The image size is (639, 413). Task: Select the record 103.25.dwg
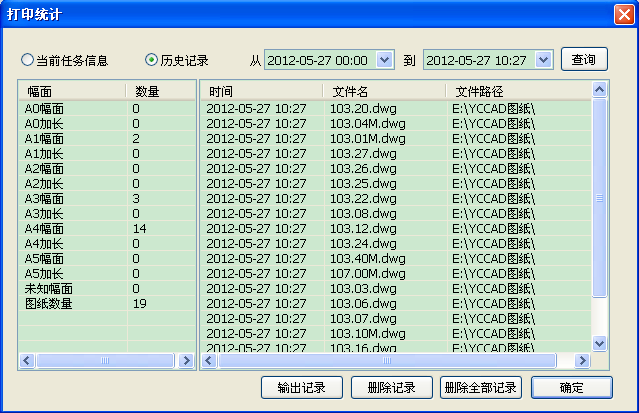coord(396,183)
